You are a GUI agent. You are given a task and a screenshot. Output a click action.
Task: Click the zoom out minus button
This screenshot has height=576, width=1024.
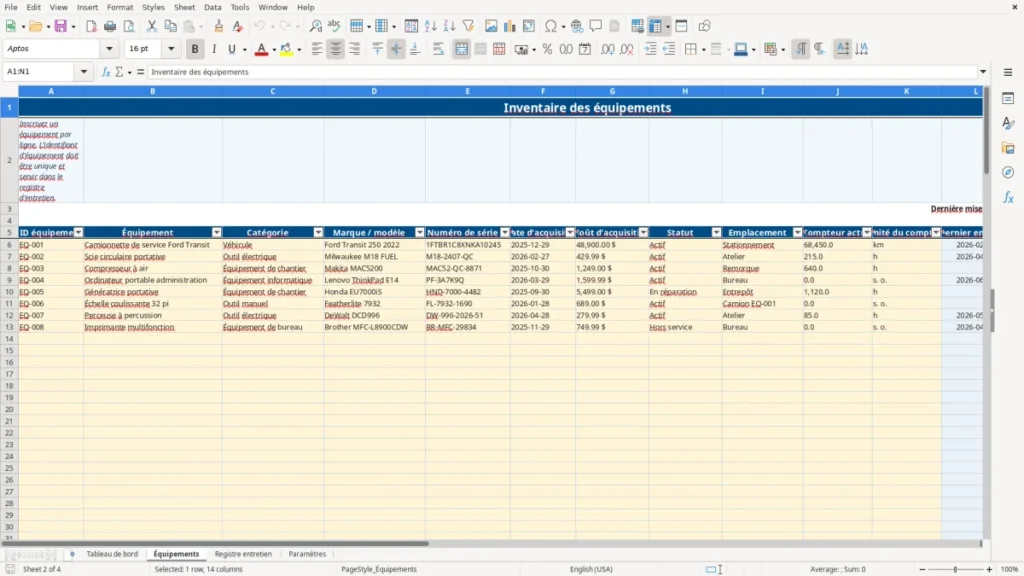[922, 569]
